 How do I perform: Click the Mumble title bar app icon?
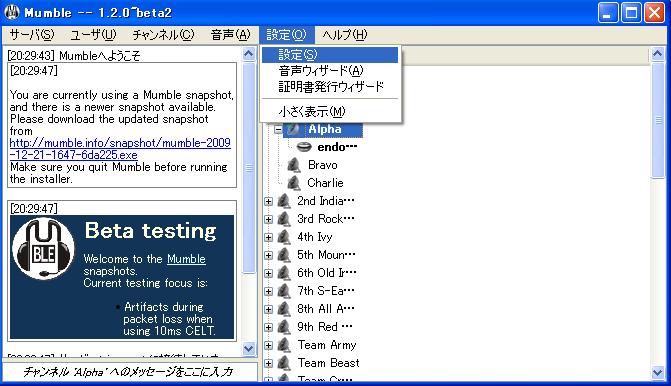(12, 12)
